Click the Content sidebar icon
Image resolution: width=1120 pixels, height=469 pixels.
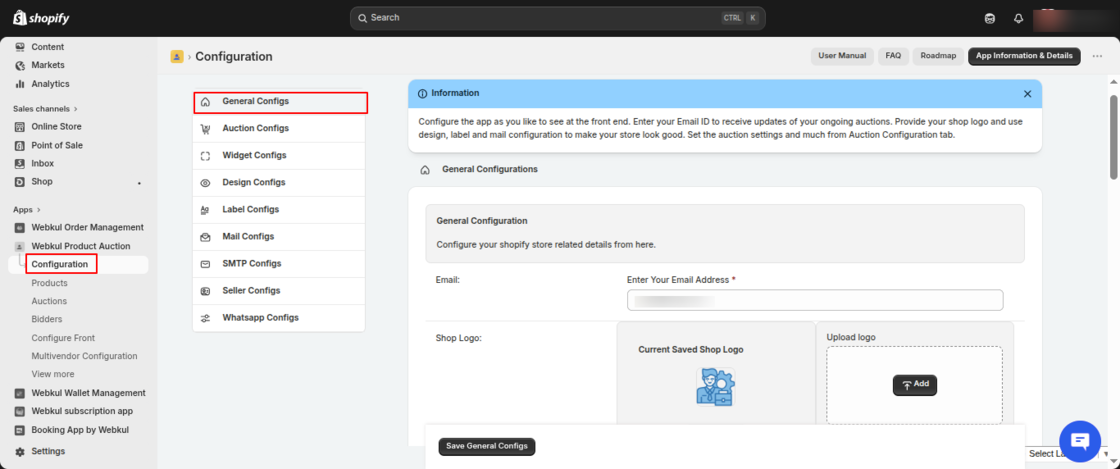pos(20,47)
